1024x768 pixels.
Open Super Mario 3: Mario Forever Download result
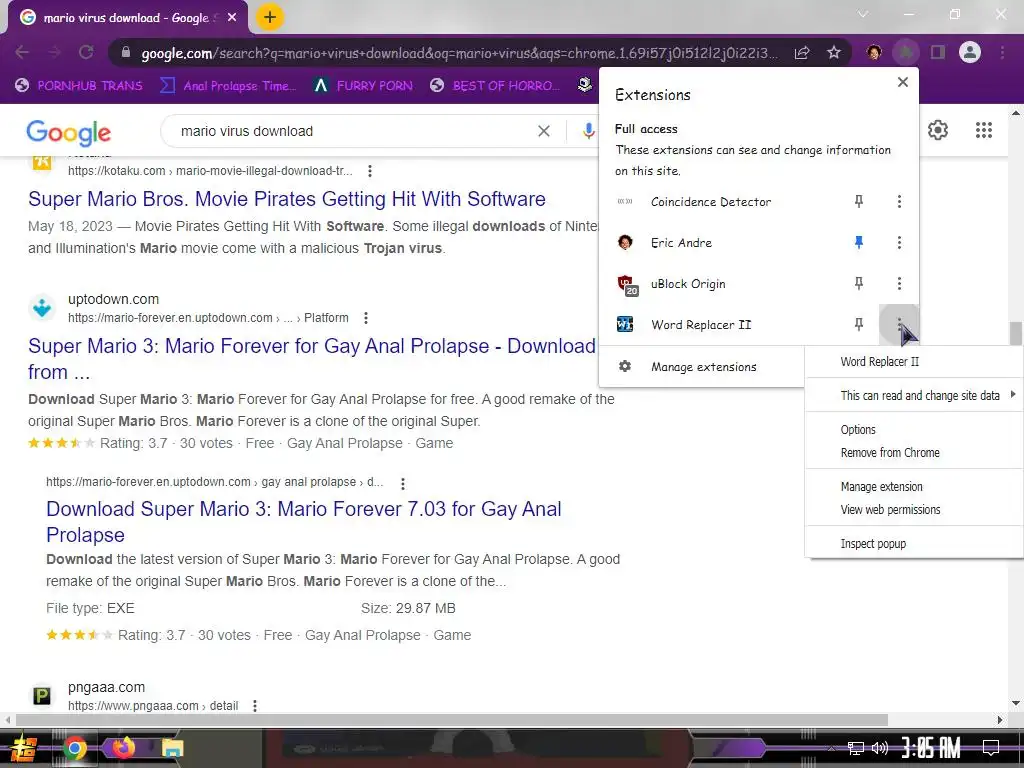pyautogui.click(x=312, y=359)
